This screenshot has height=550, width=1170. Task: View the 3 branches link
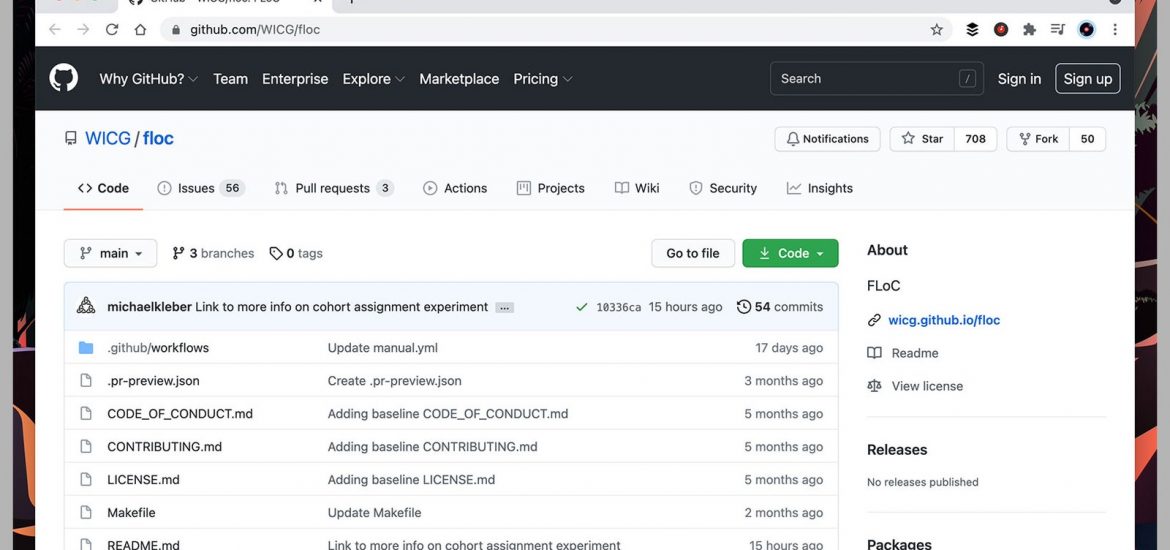tap(213, 253)
